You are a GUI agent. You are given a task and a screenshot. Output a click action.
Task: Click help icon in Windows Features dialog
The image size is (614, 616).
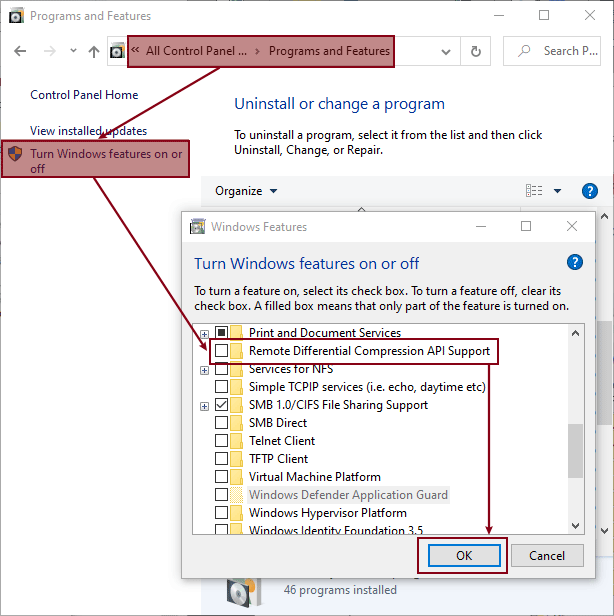tap(575, 262)
